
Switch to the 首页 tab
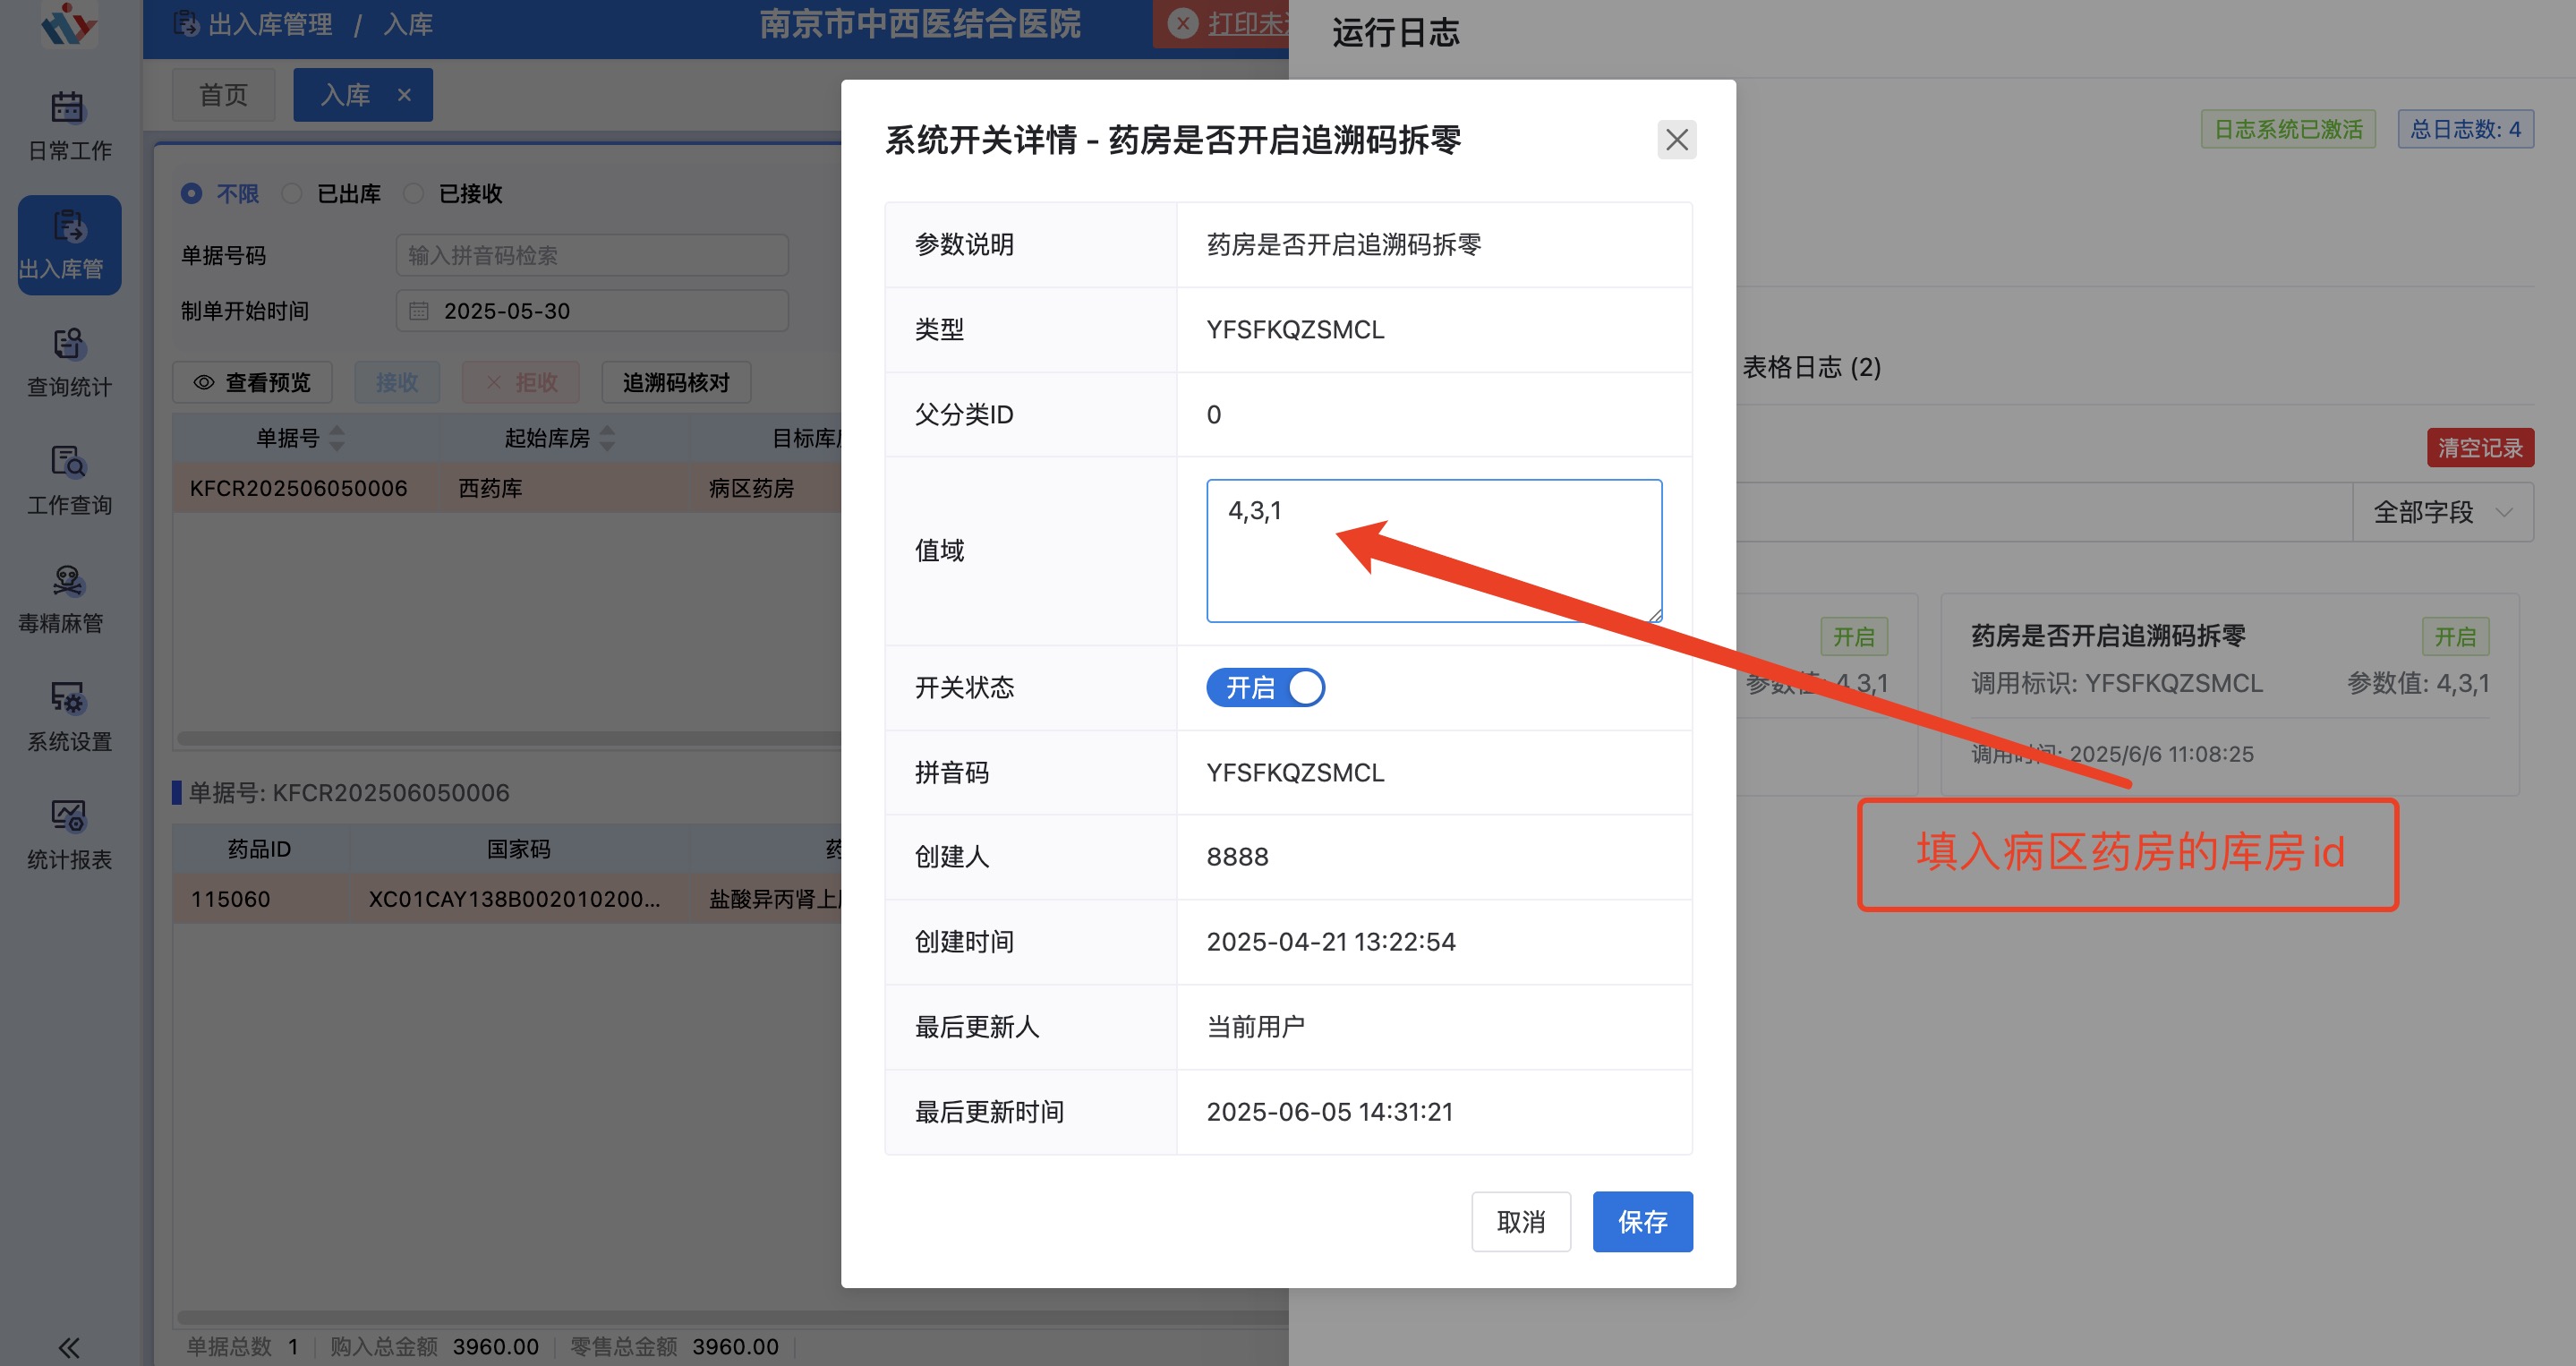point(223,94)
